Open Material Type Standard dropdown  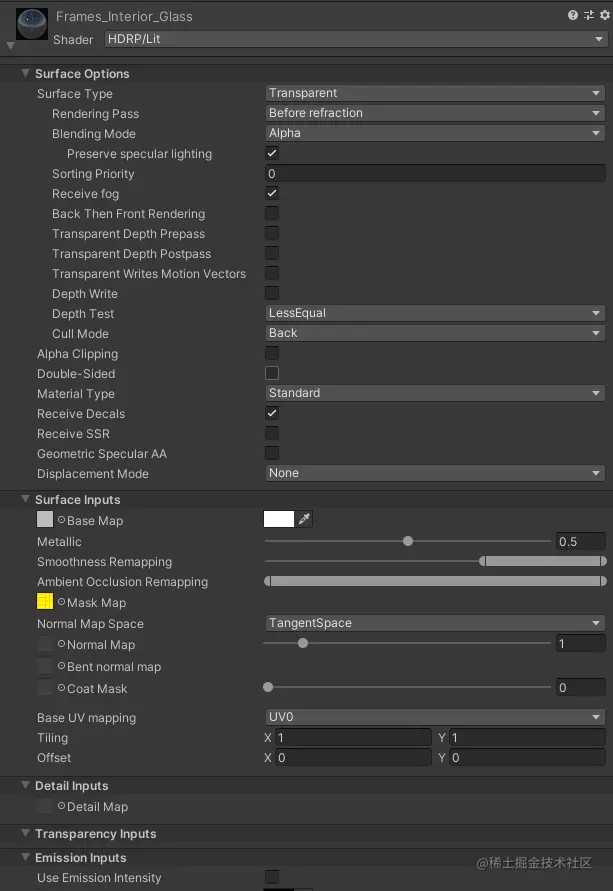point(435,393)
